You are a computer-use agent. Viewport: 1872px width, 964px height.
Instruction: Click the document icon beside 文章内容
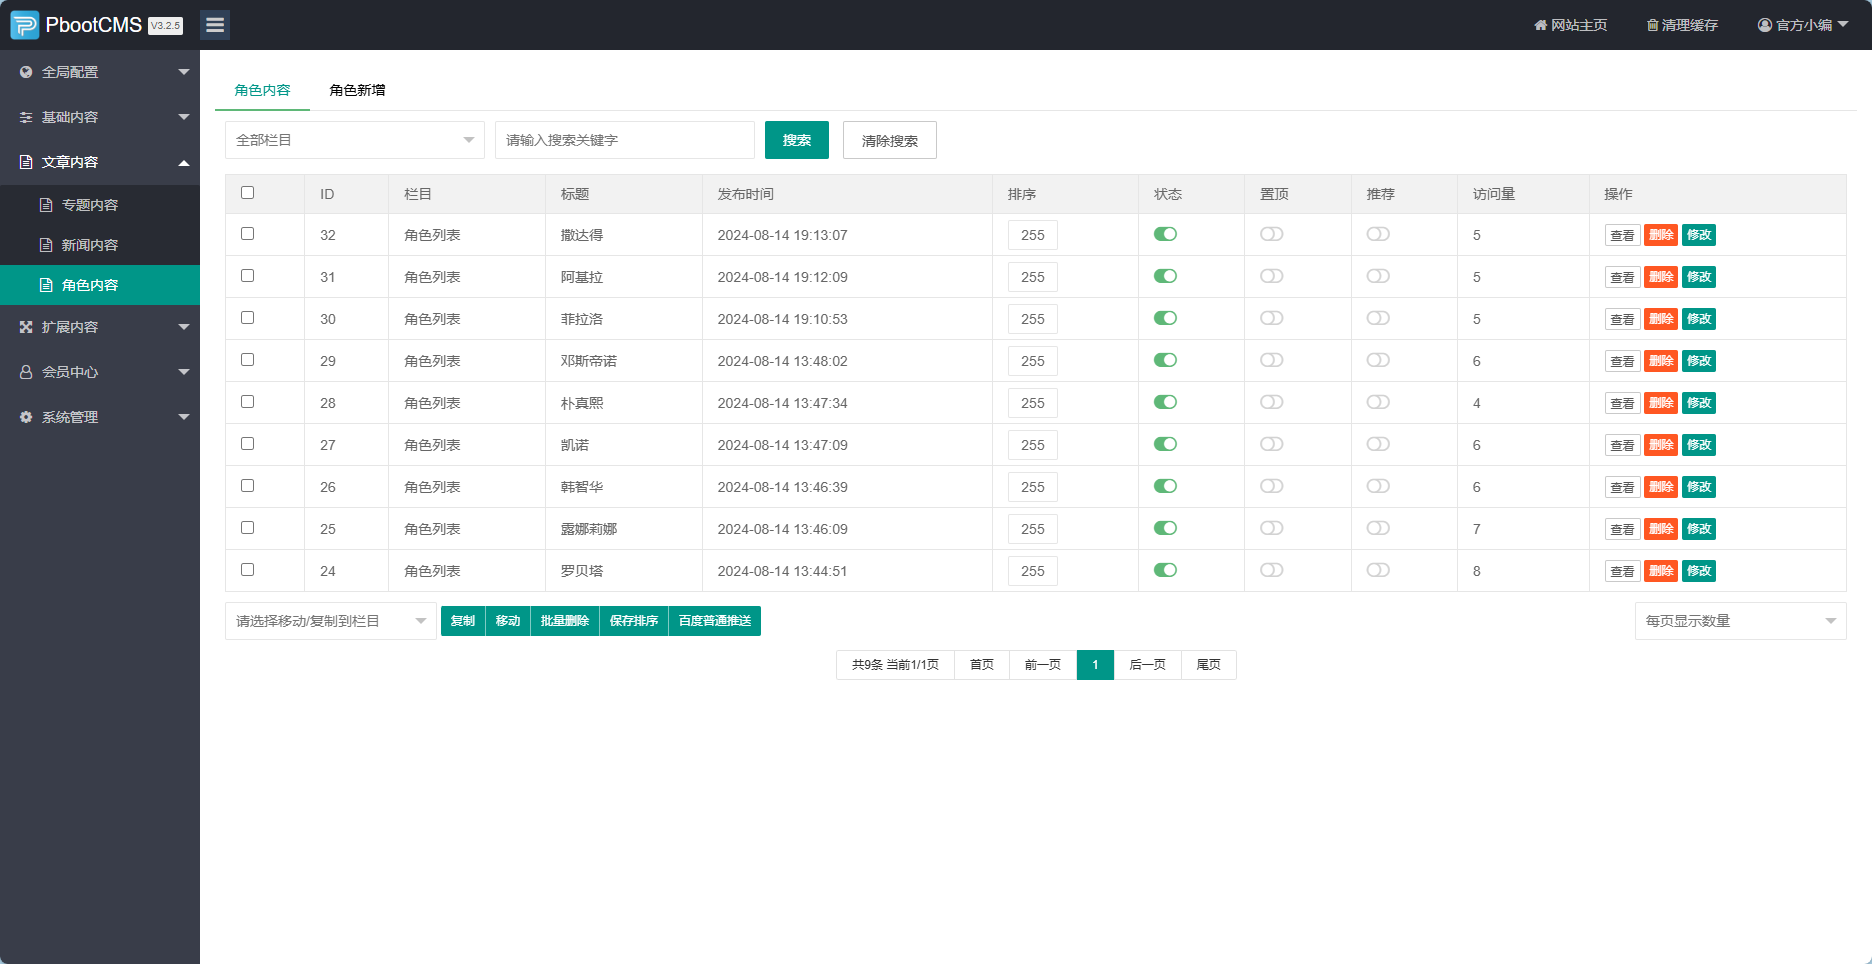click(x=26, y=162)
